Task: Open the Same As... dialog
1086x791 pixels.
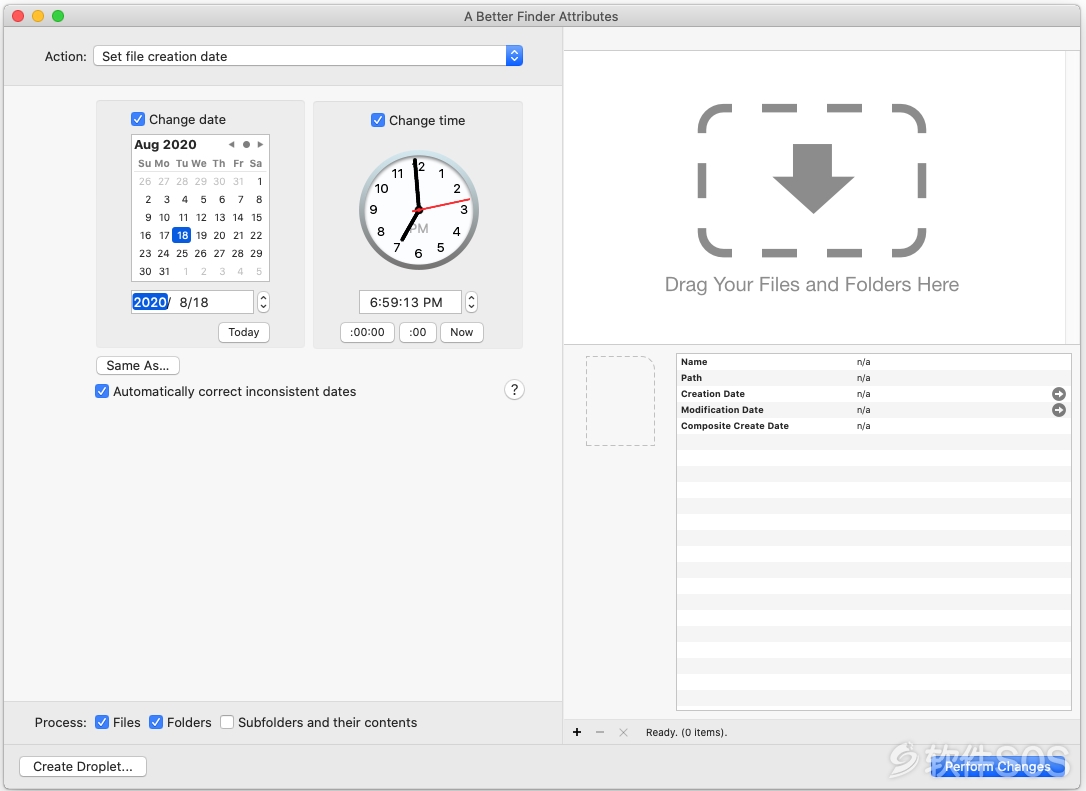Action: point(138,365)
